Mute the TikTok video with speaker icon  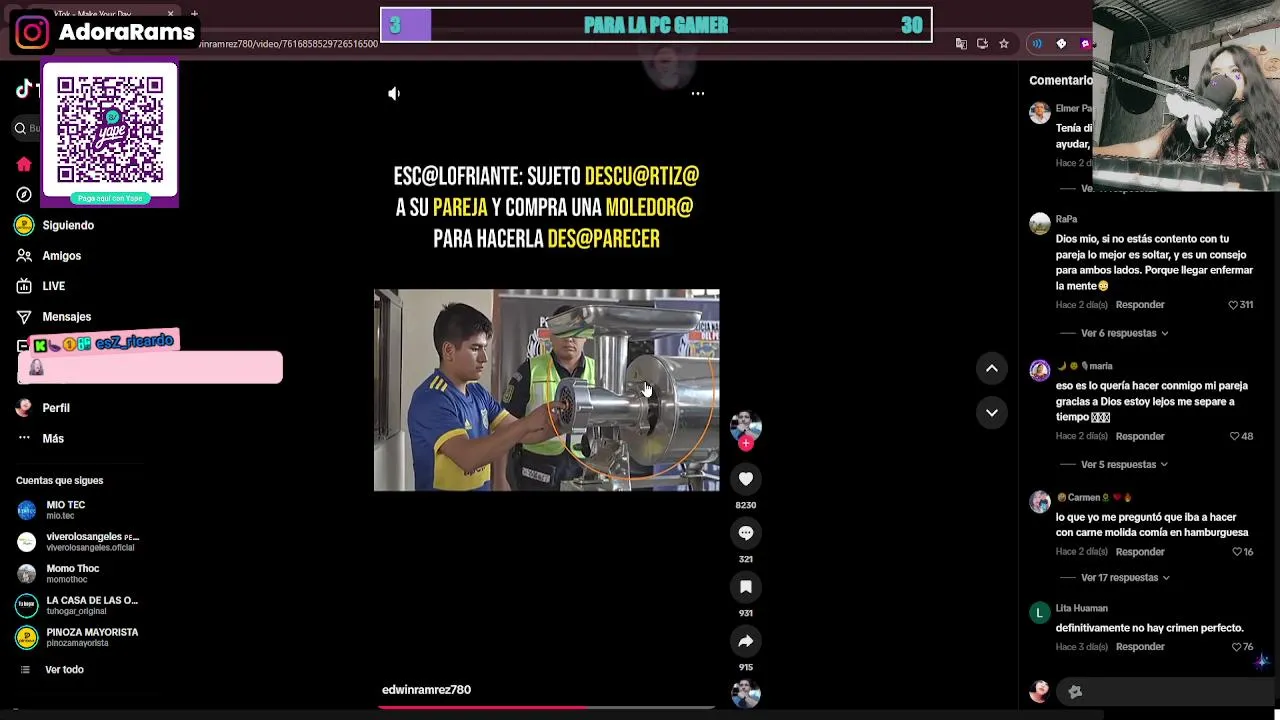click(x=394, y=93)
